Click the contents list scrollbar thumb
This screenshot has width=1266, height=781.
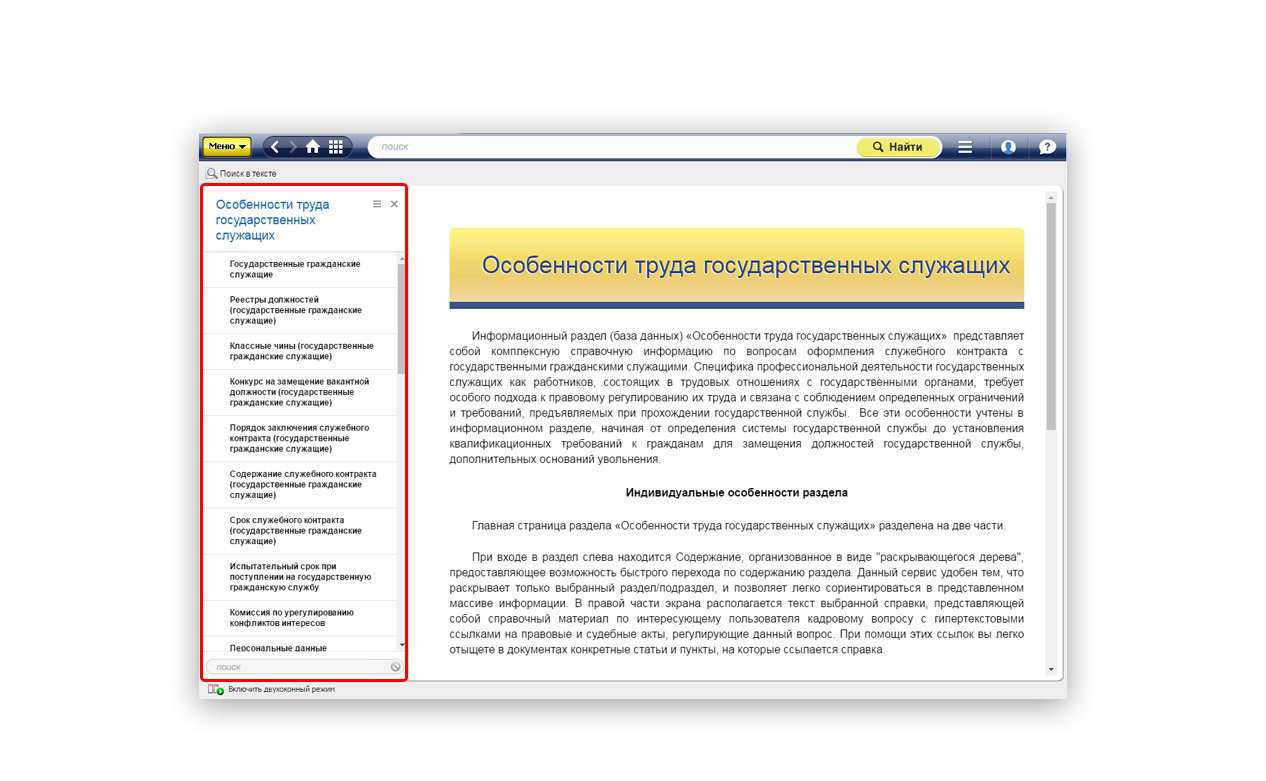coord(402,318)
